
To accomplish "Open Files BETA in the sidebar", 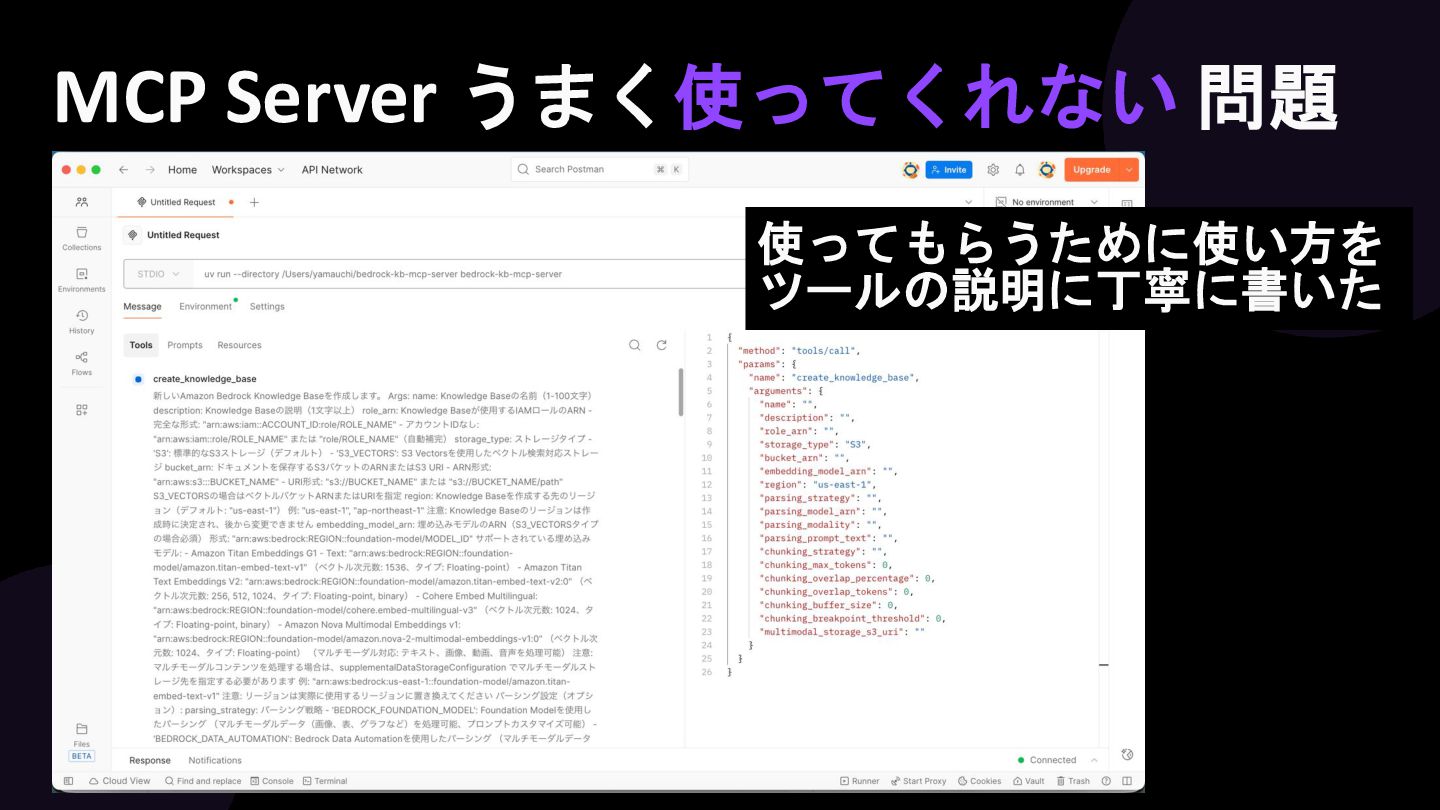I will 82,742.
